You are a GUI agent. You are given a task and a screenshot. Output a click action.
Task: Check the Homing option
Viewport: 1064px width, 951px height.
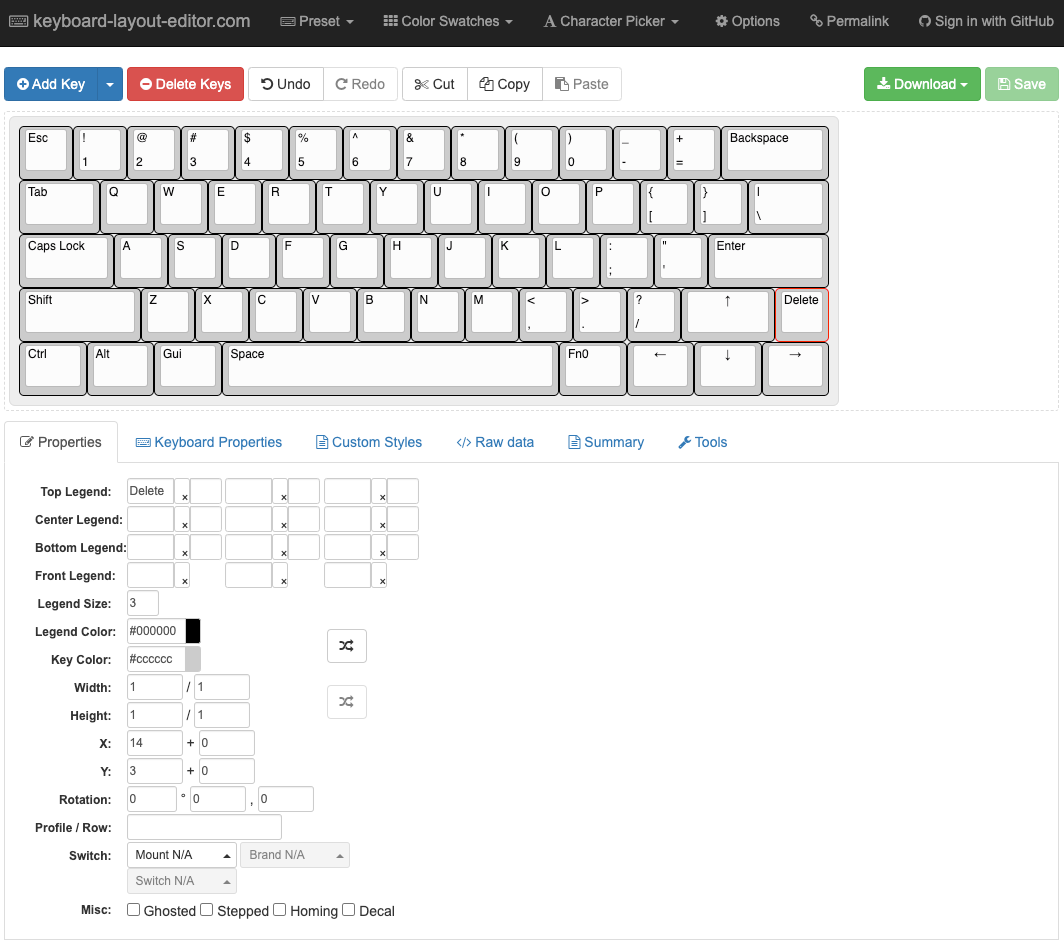280,910
